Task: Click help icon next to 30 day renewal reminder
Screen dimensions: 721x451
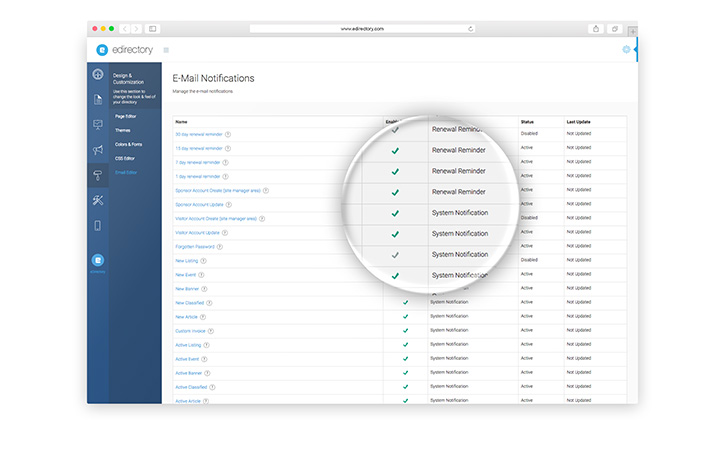Action: (x=228, y=134)
